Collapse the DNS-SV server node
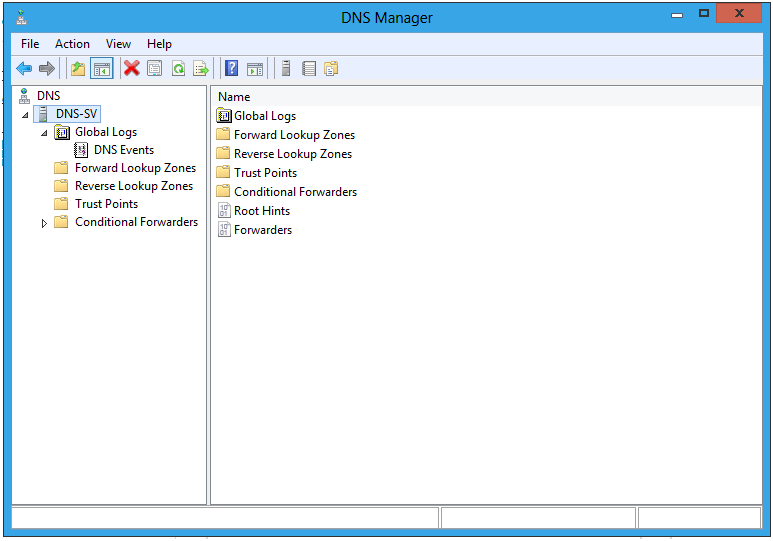 point(25,115)
